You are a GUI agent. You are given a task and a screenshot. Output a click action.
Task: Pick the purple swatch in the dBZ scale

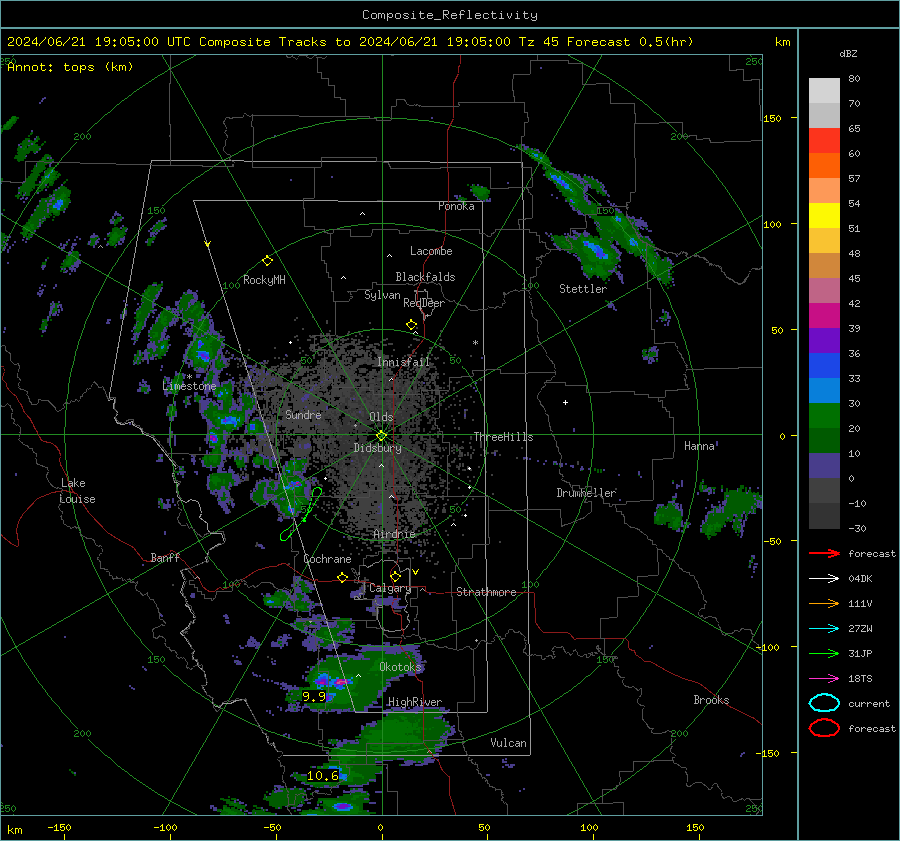click(824, 340)
